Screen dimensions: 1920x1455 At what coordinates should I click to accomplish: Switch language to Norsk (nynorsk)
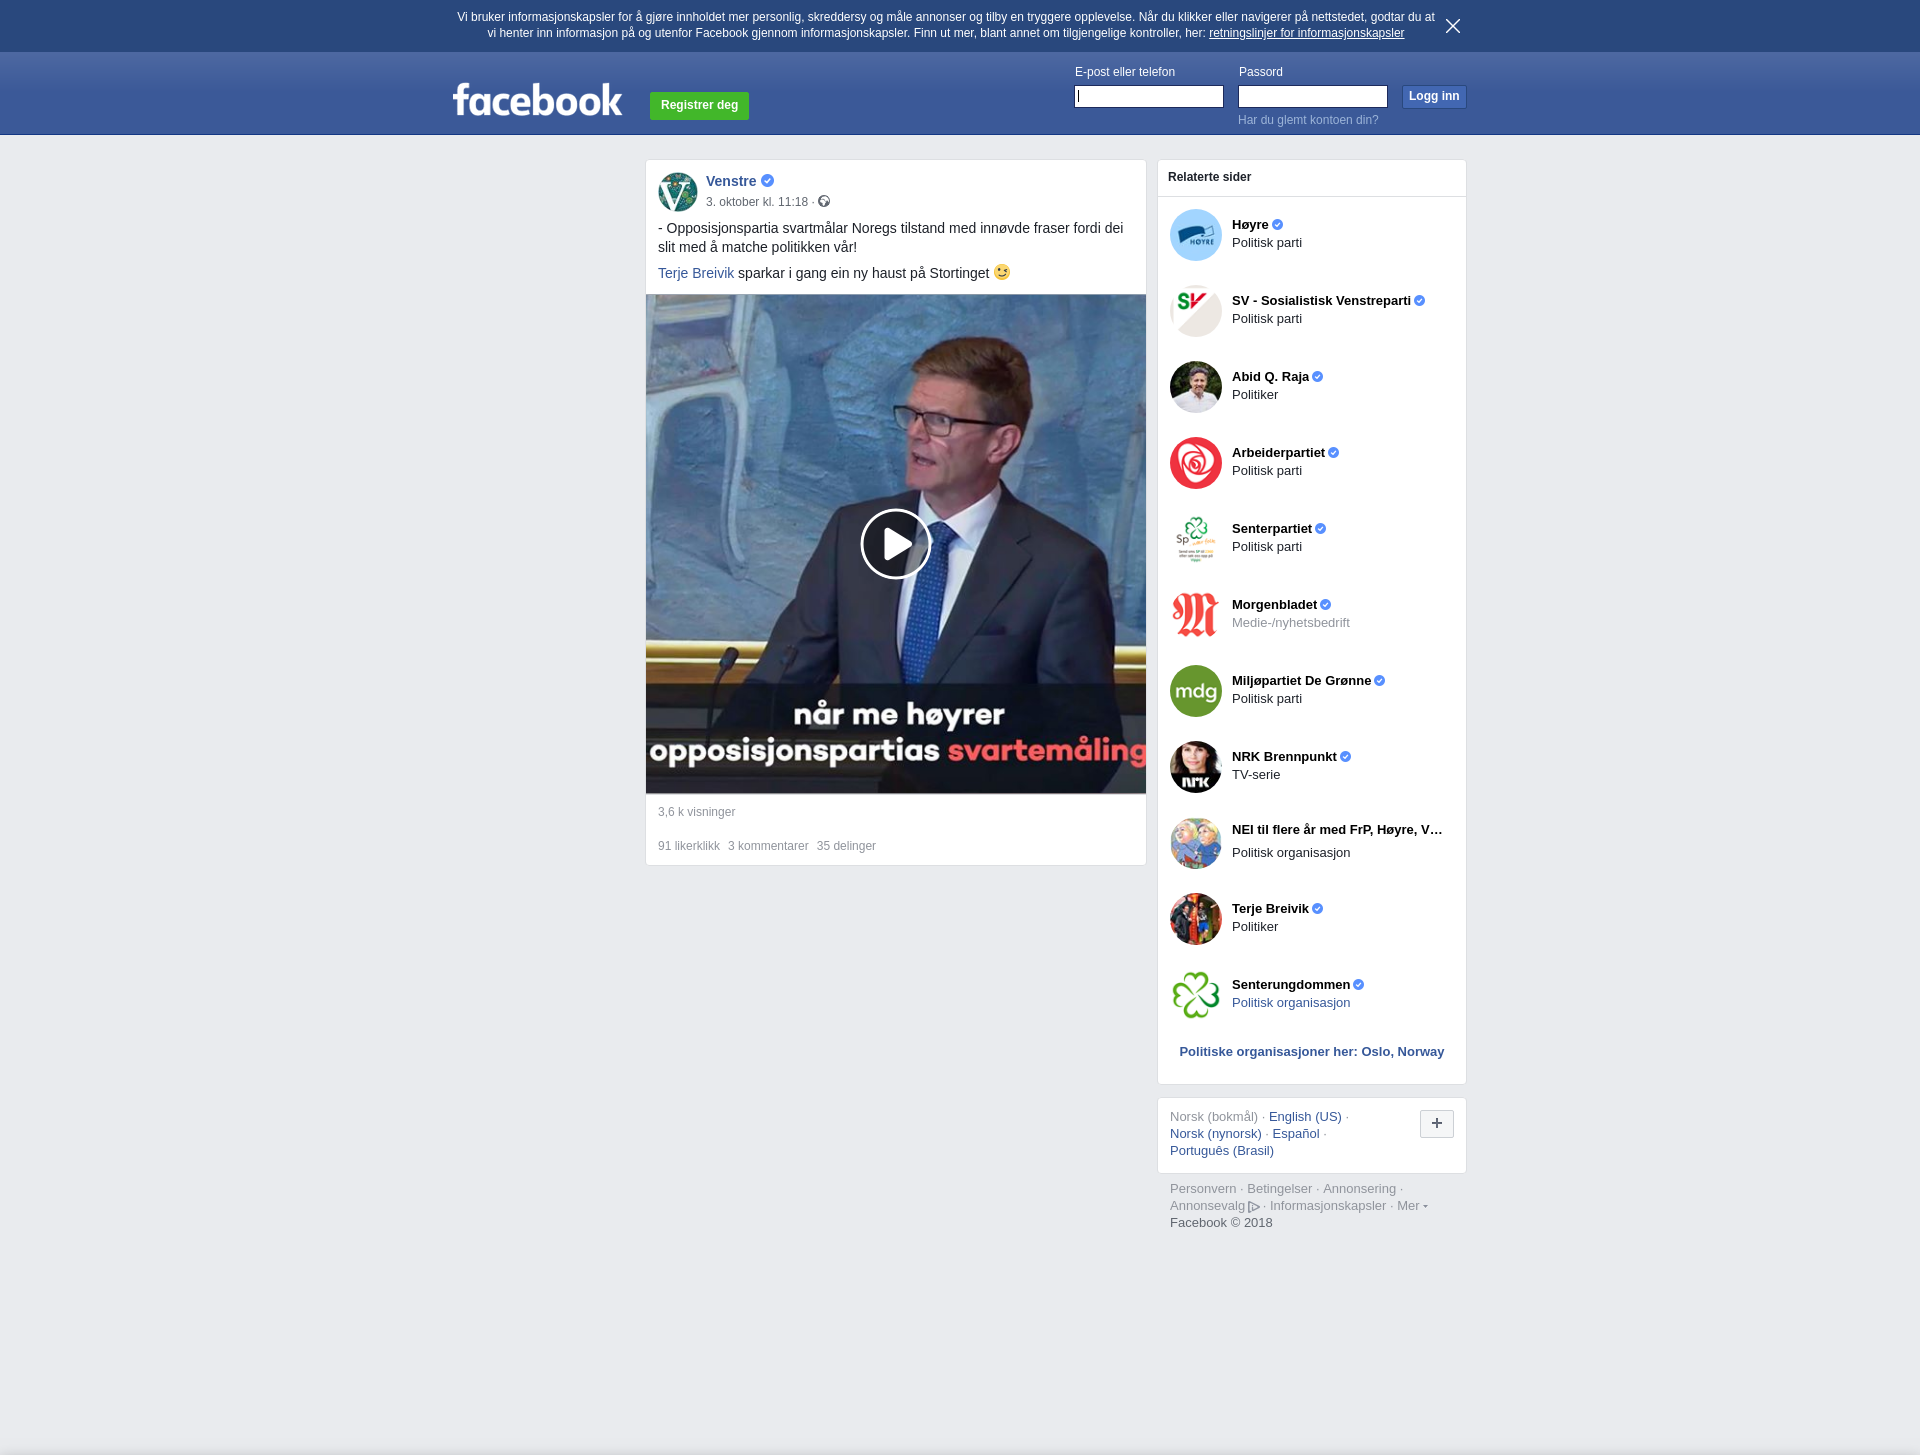point(1216,1134)
